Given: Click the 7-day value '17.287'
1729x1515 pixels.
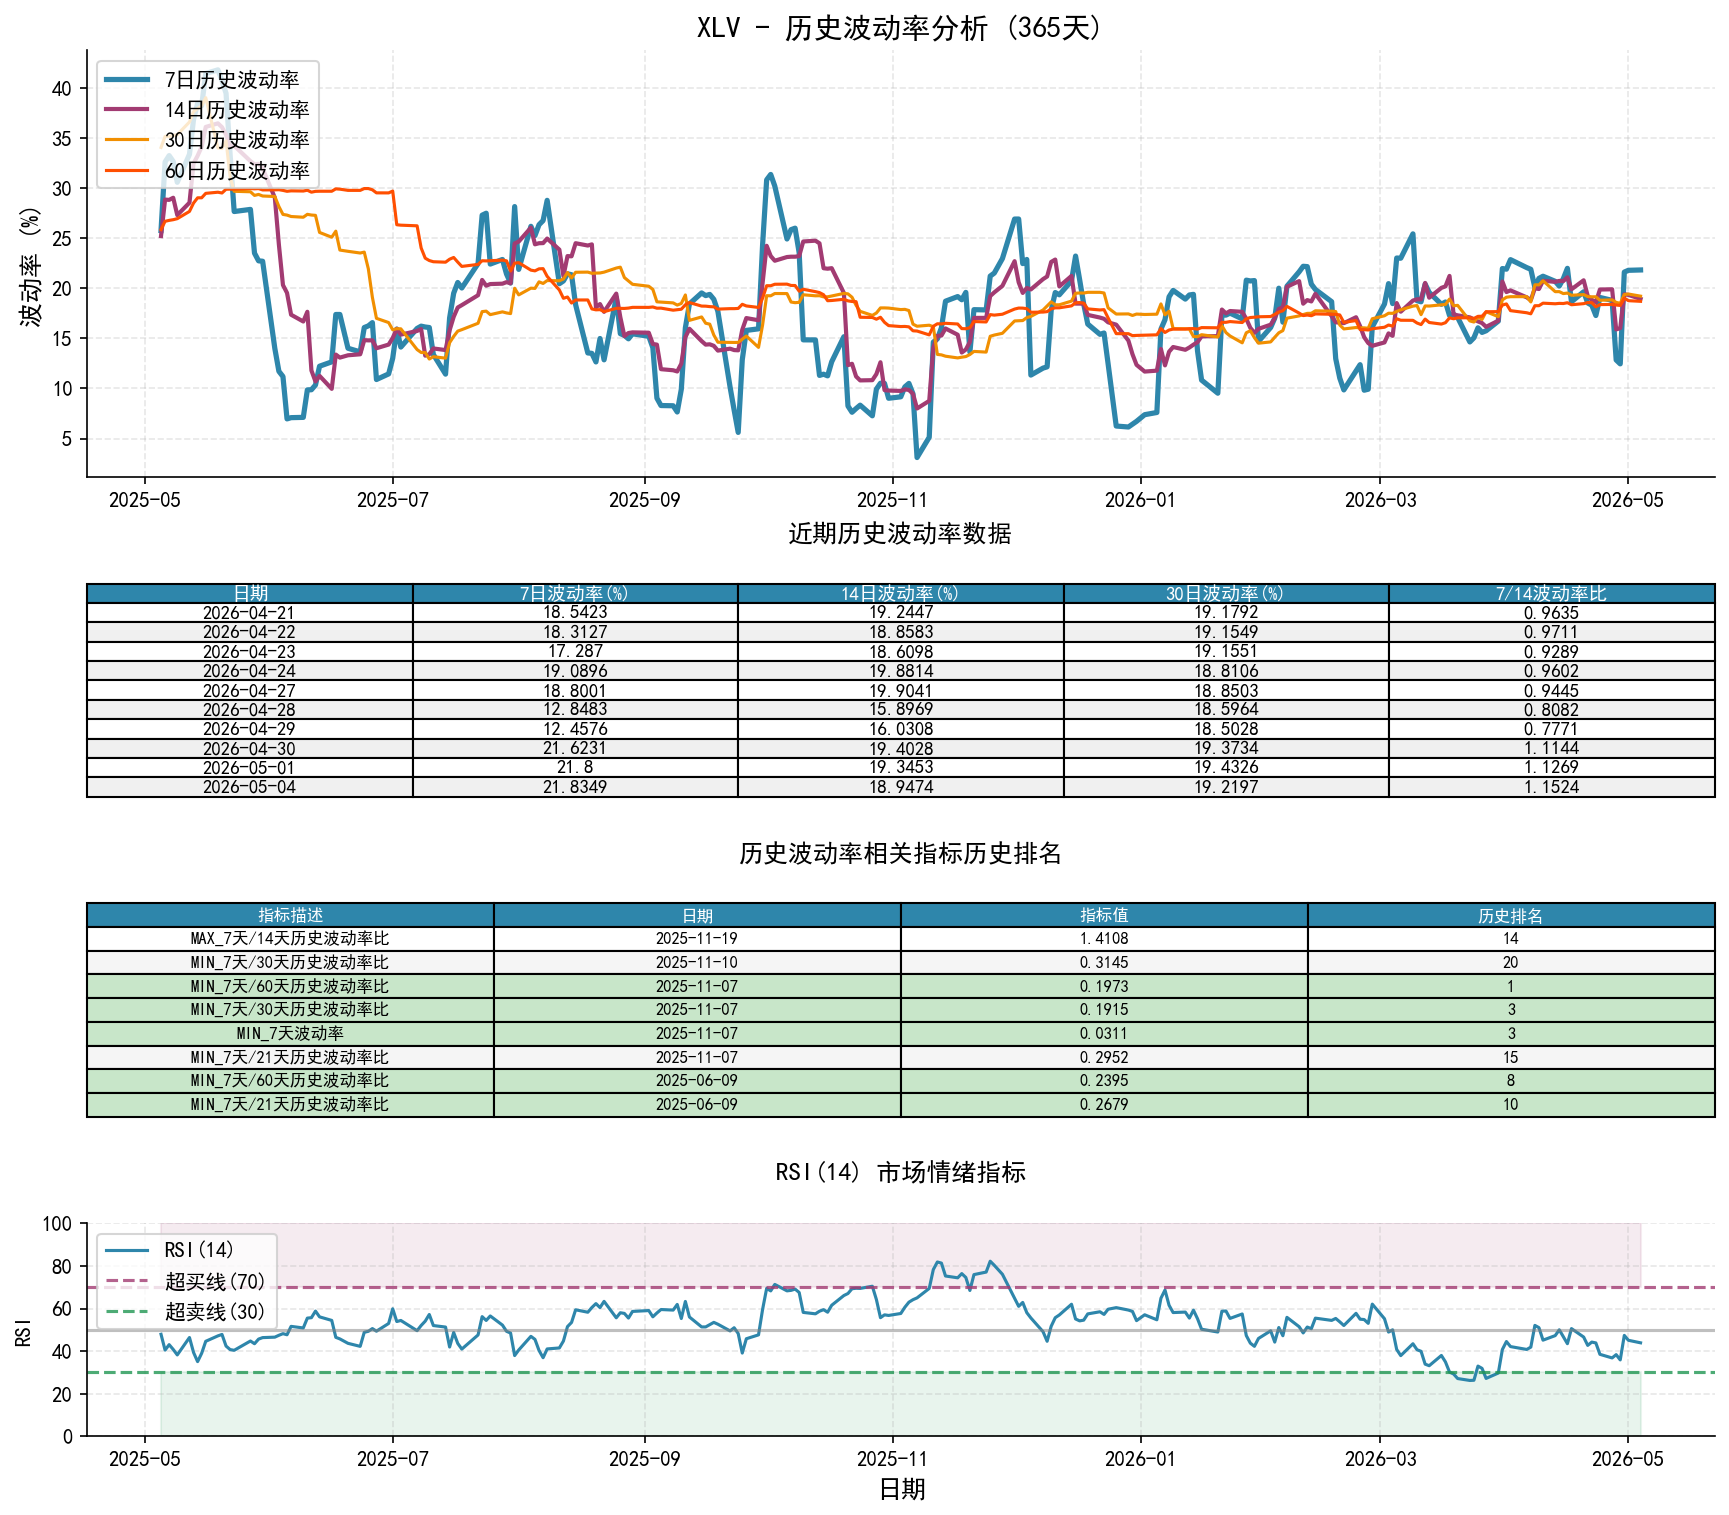Looking at the screenshot, I should 575,651.
